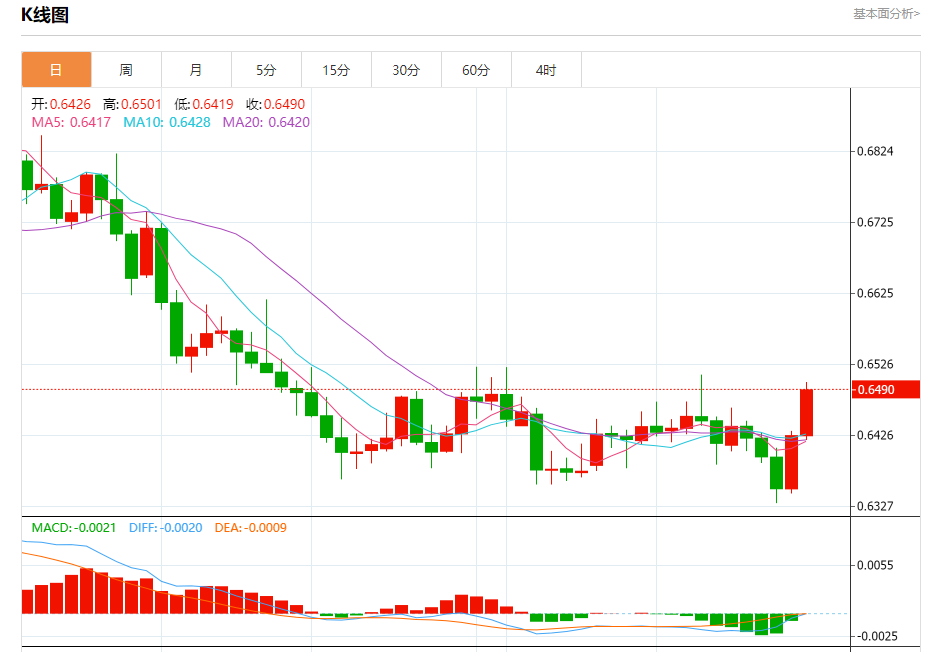Click the 0.6625 price axis label
This screenshot has width=931, height=652.
click(x=875, y=293)
